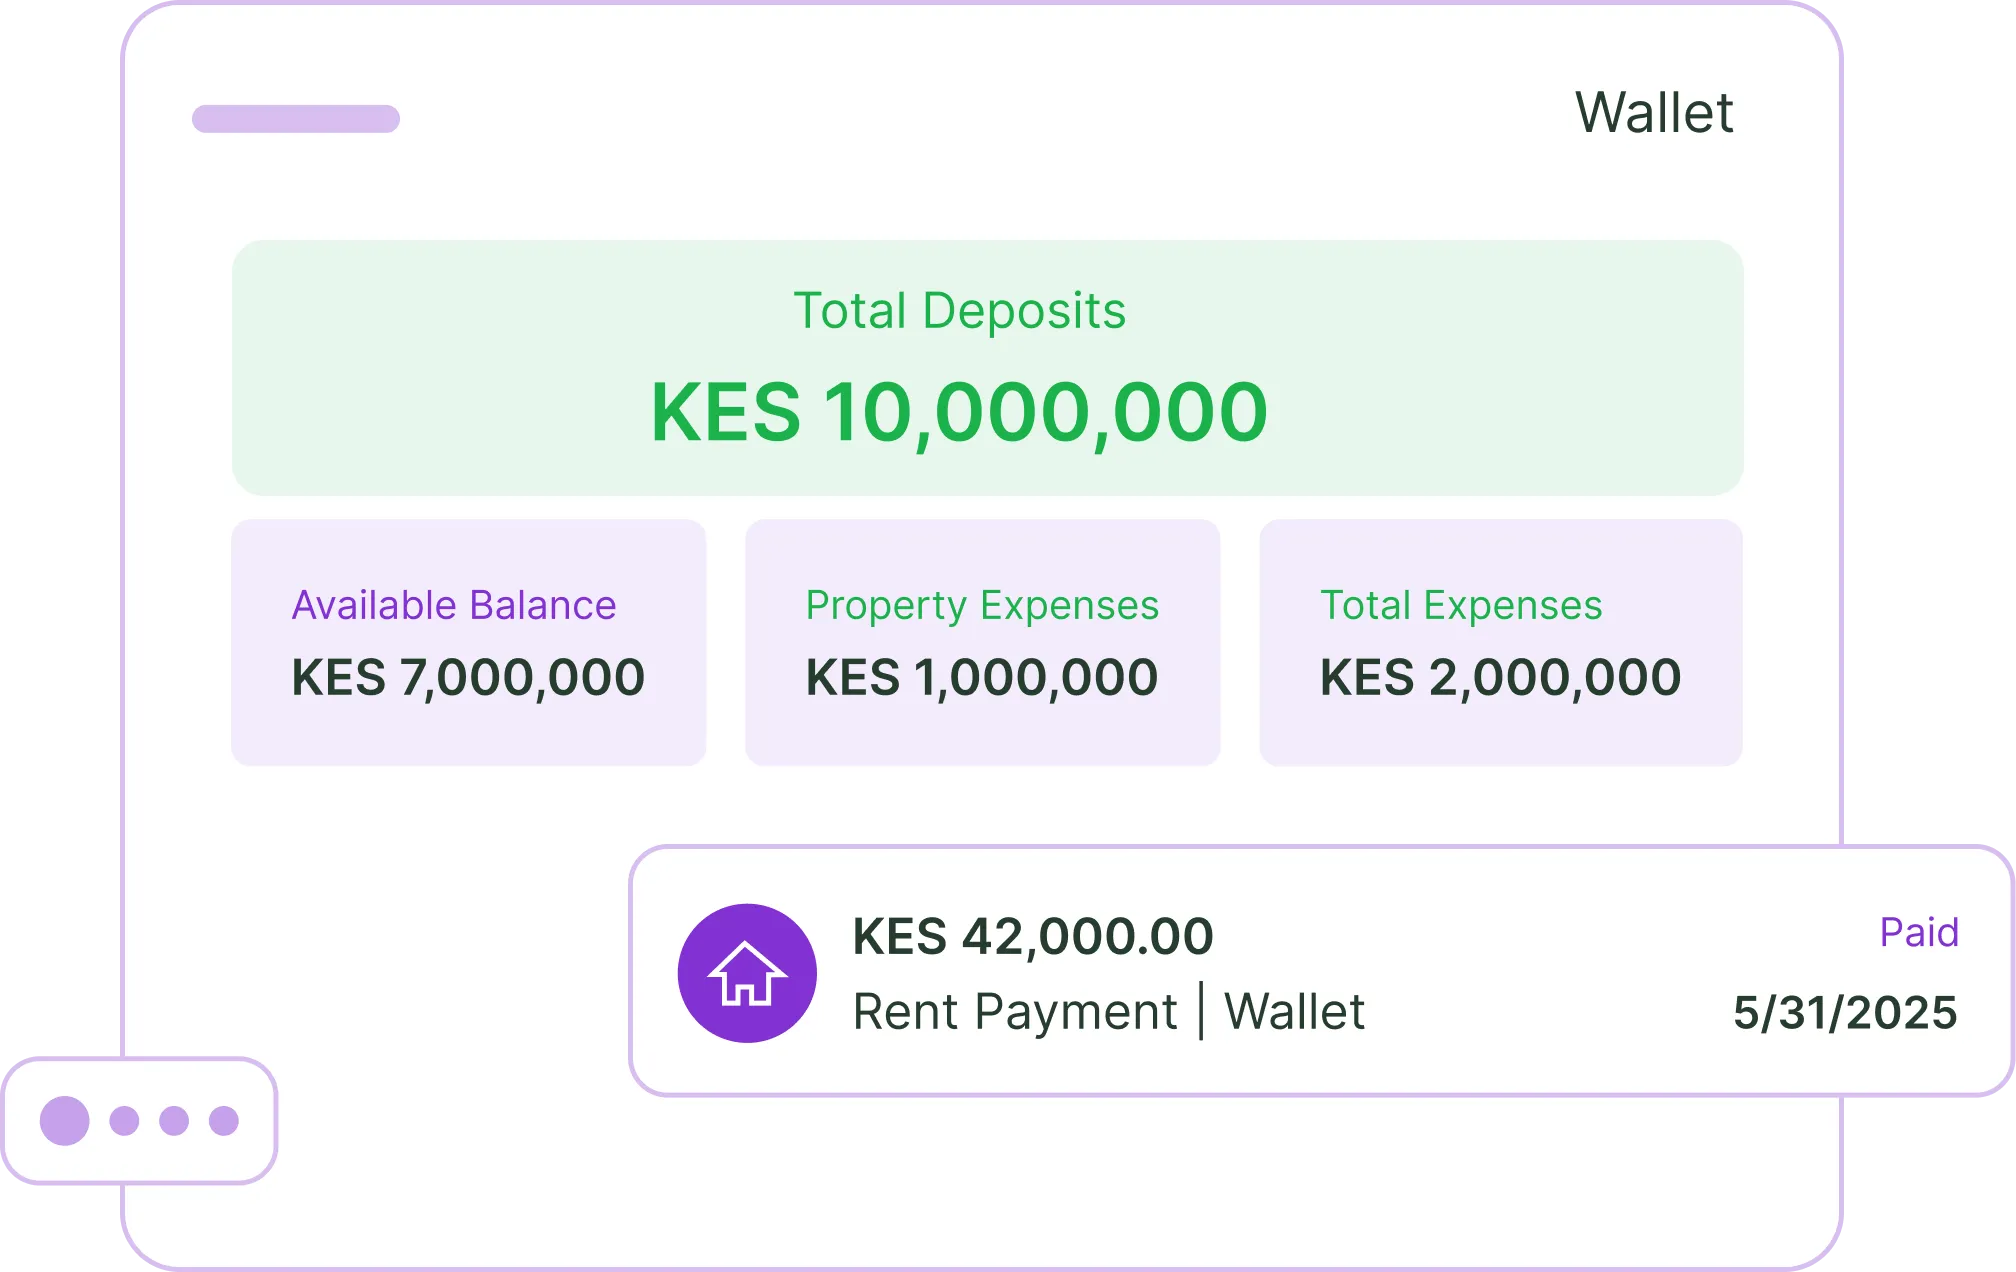Click the Paid status text

(x=1919, y=933)
